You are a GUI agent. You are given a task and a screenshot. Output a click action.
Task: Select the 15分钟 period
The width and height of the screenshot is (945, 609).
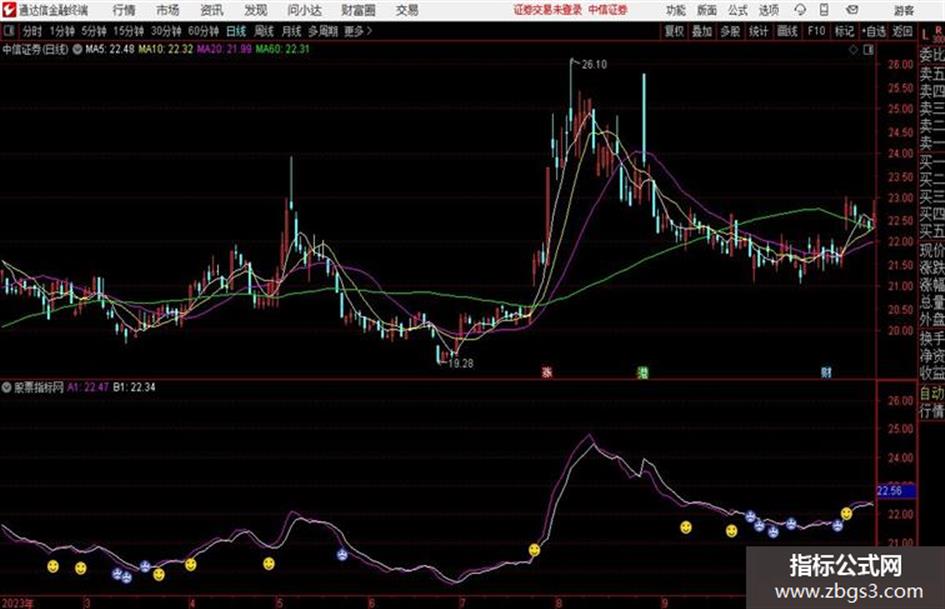[128, 31]
